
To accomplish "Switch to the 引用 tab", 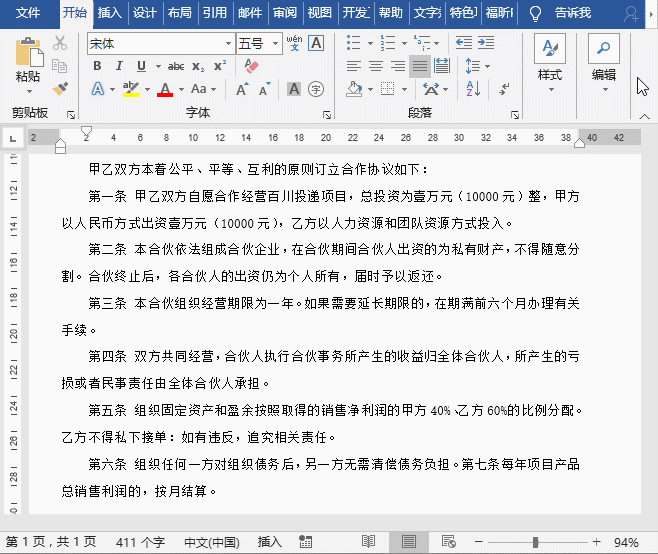I will pos(215,13).
